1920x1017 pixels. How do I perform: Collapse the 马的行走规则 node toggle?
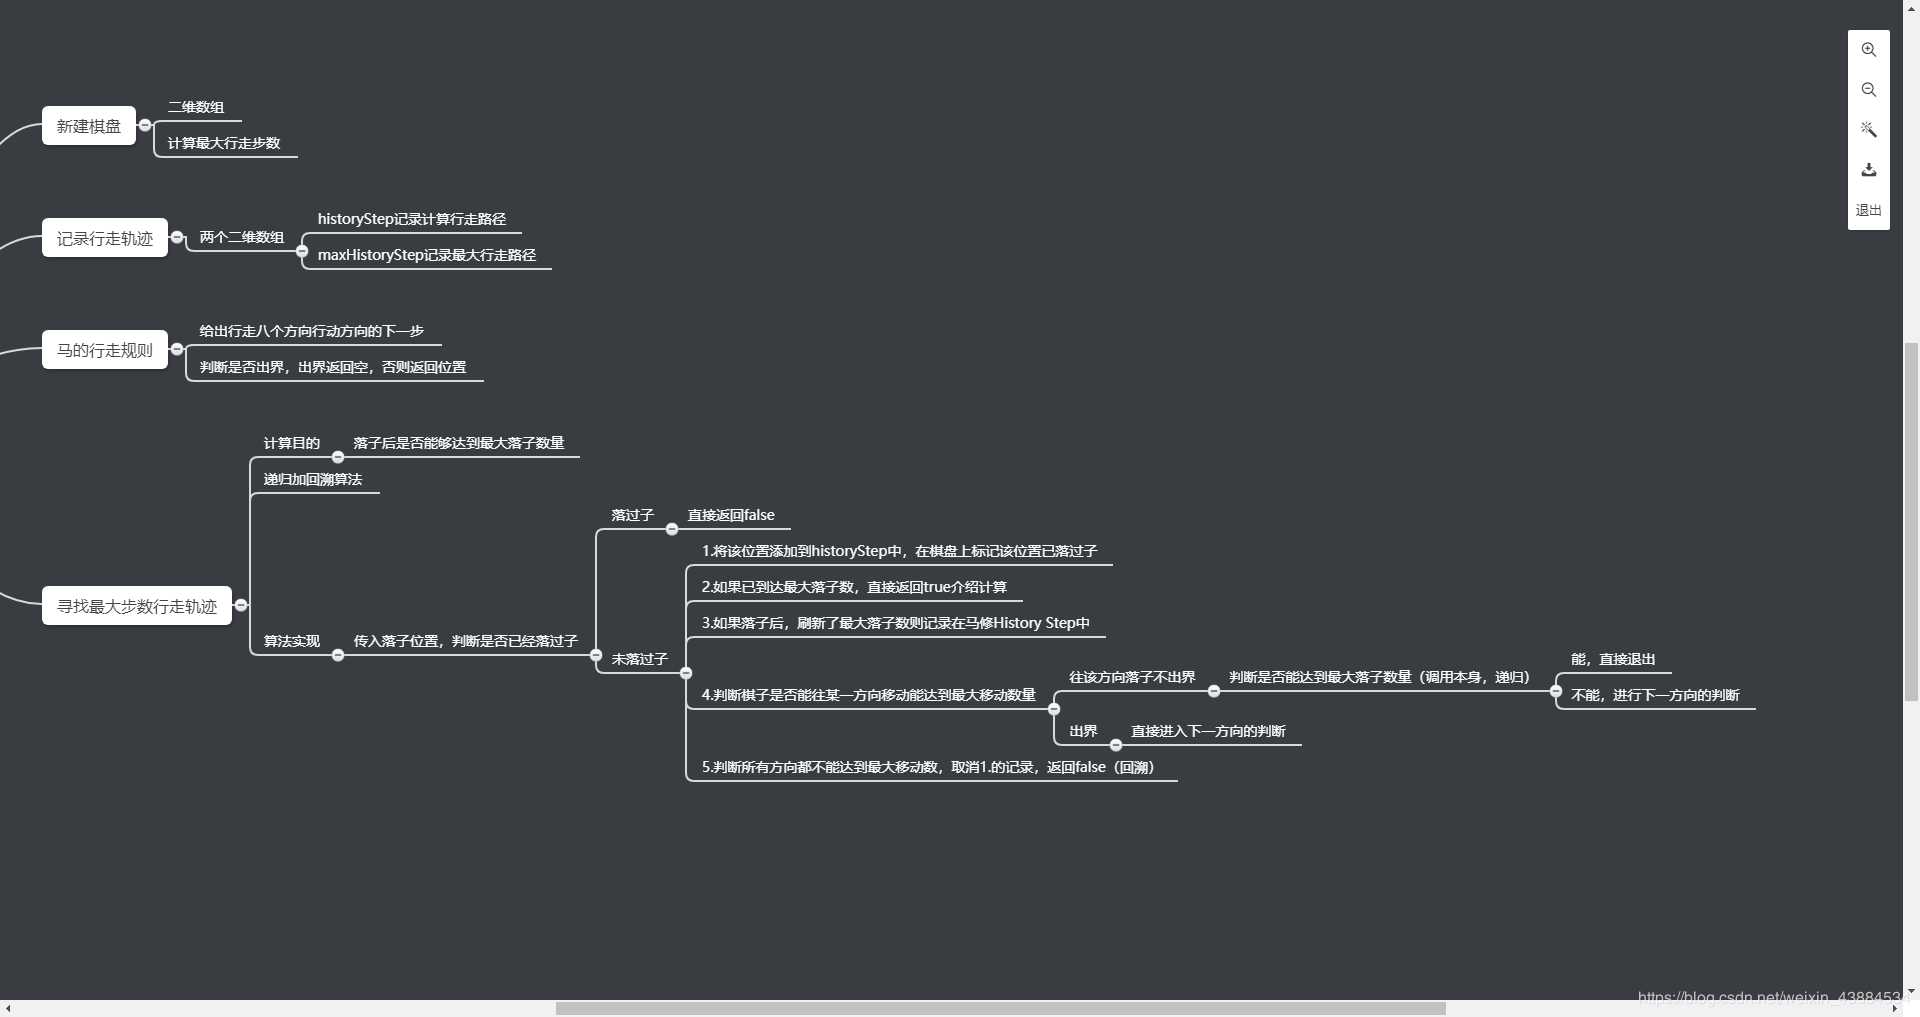(177, 349)
